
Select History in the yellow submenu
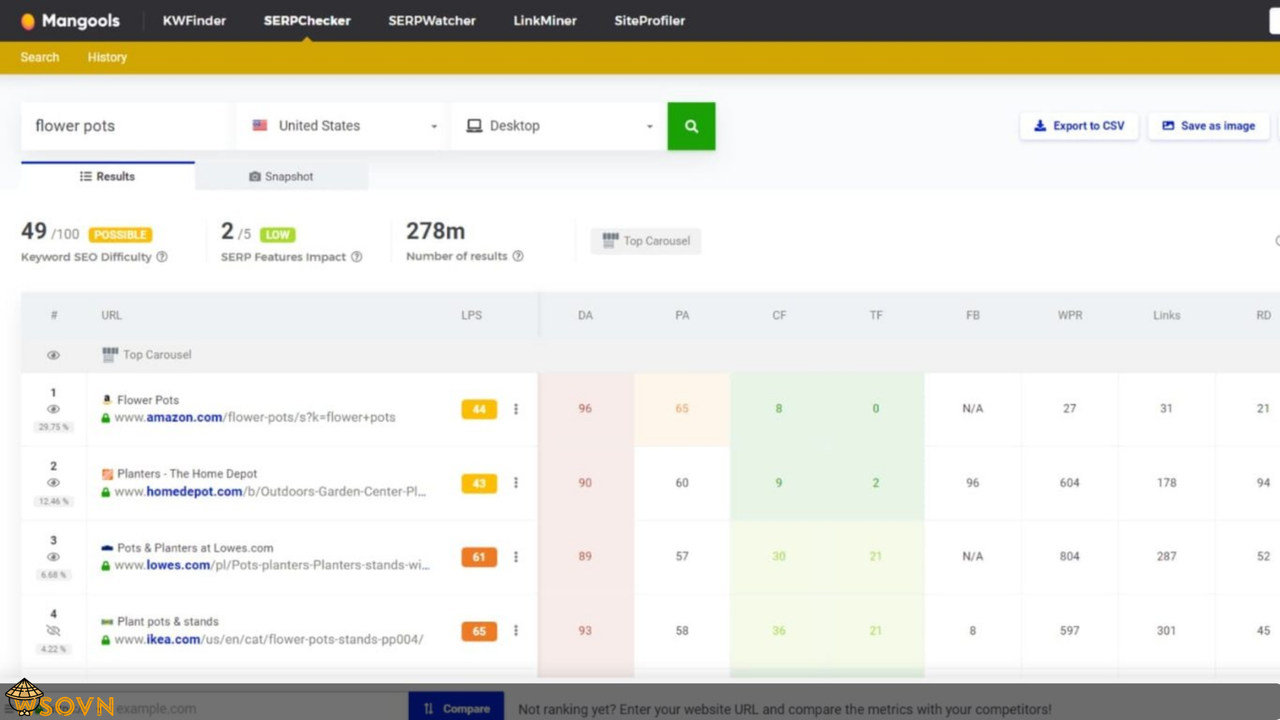(107, 57)
